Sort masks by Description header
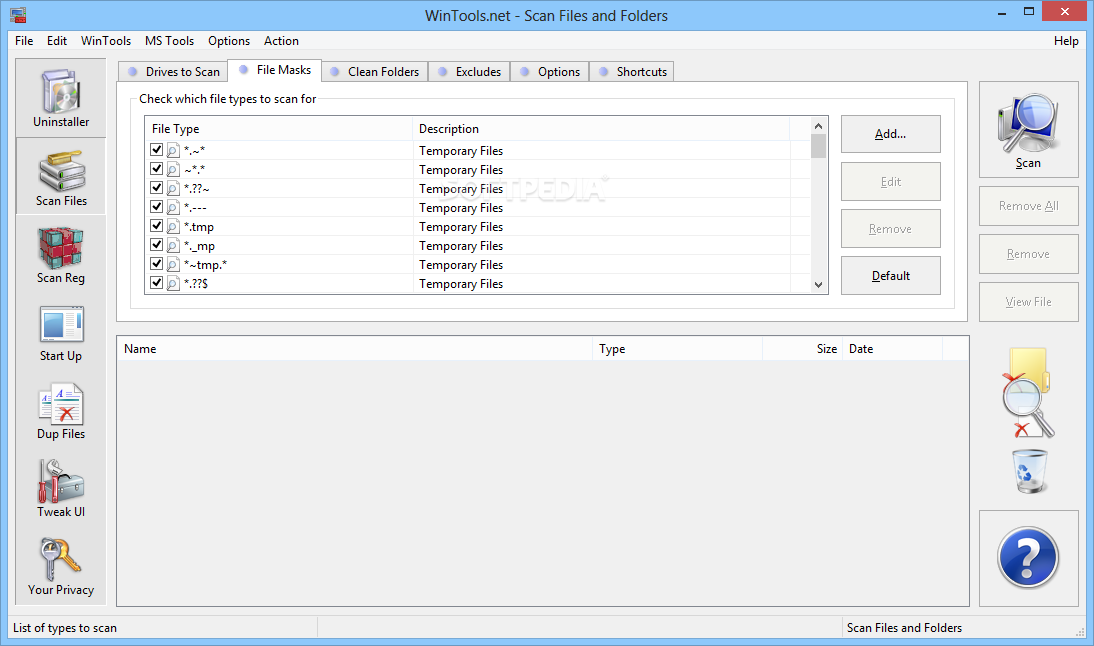 click(601, 129)
